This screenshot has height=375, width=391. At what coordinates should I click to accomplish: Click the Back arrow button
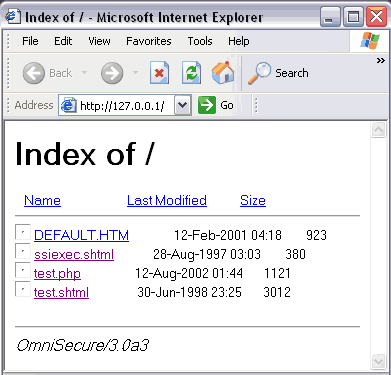pyautogui.click(x=34, y=73)
